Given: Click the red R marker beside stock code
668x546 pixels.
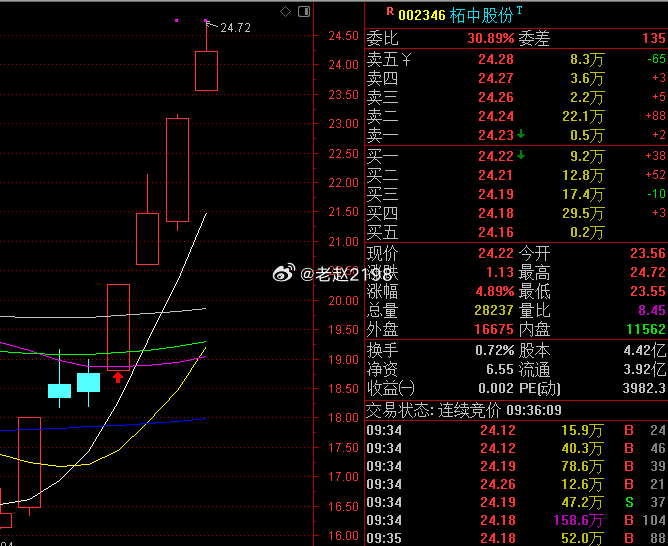Looking at the screenshot, I should pos(390,12).
